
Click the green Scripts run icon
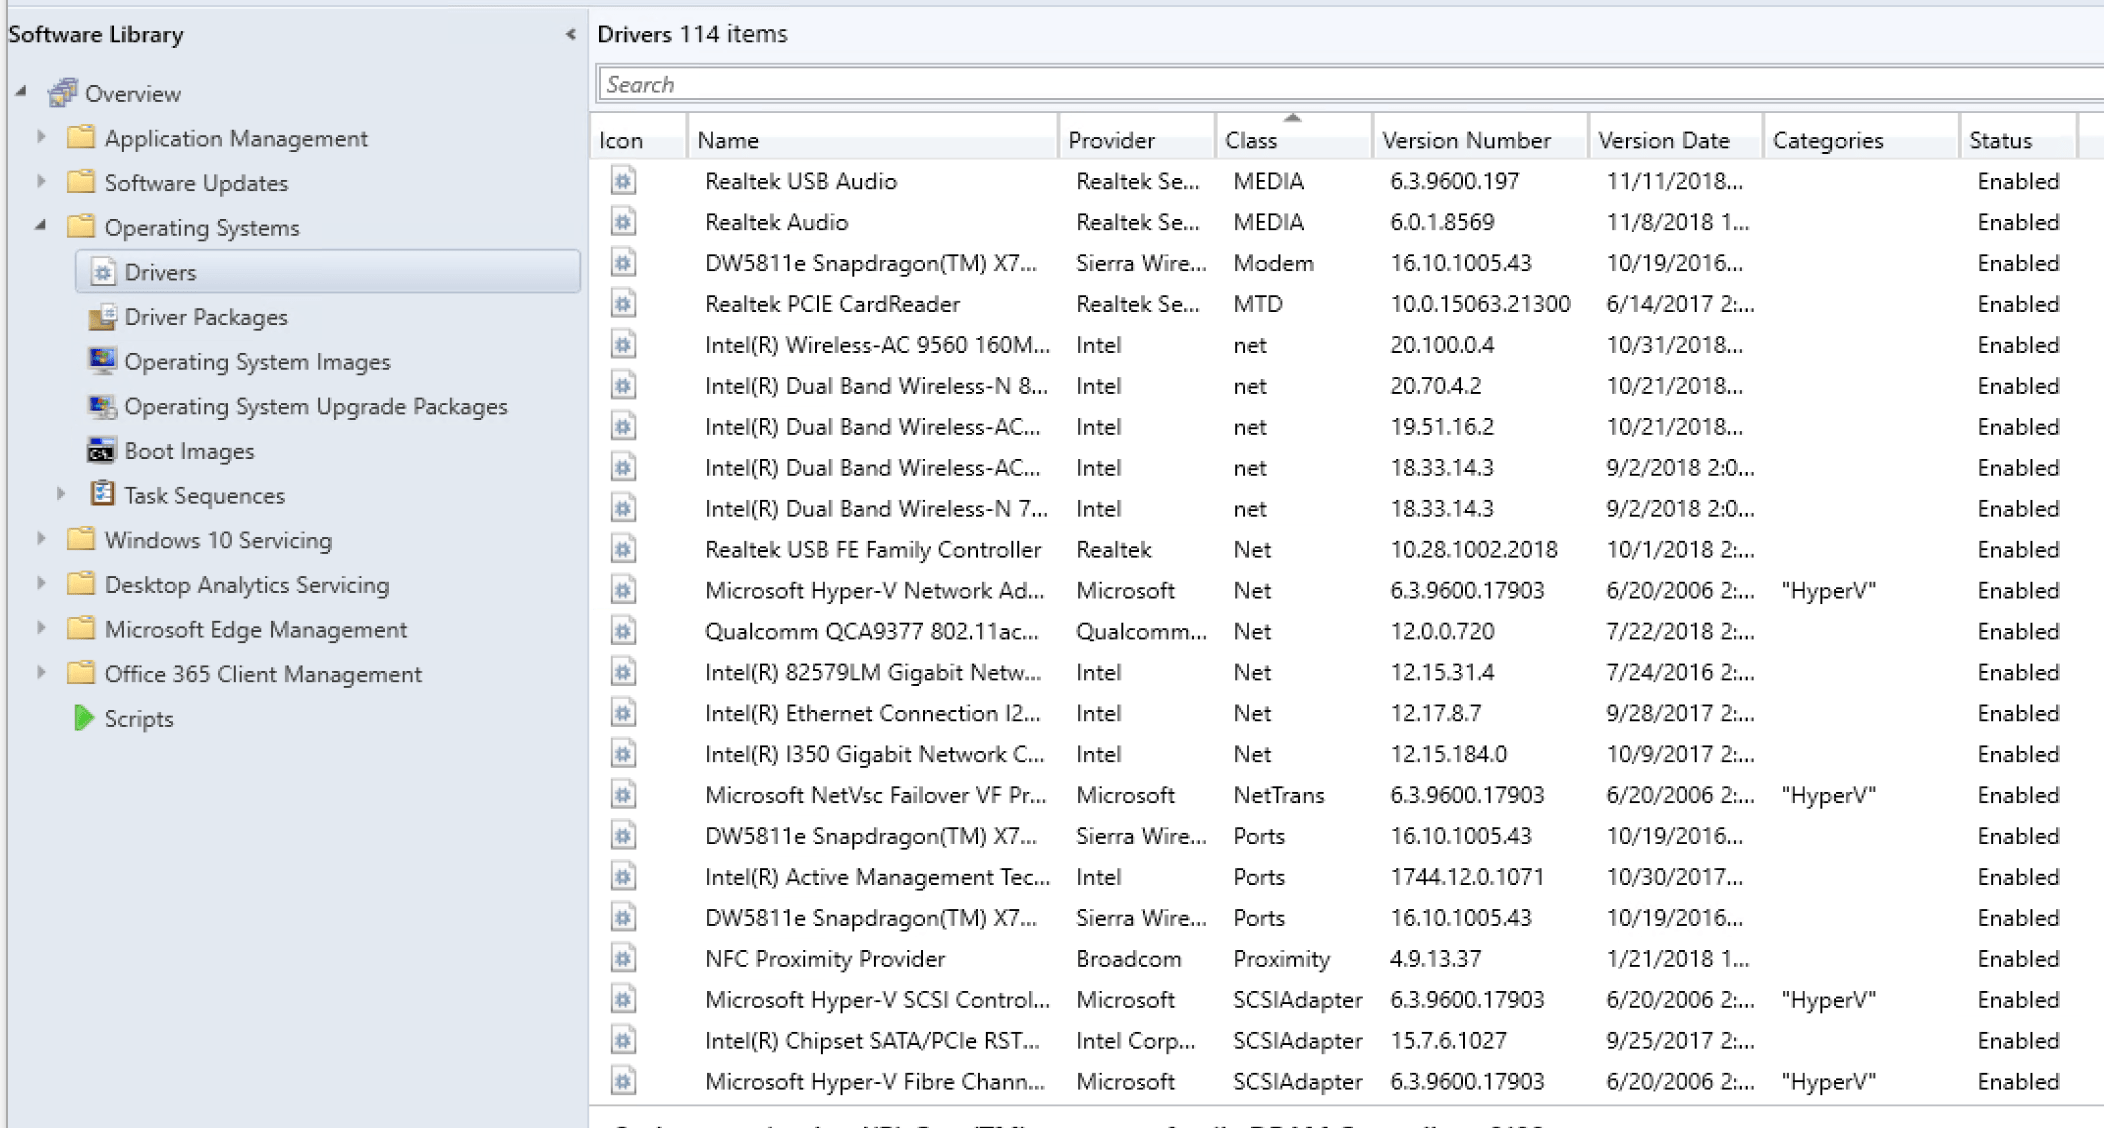coord(84,718)
